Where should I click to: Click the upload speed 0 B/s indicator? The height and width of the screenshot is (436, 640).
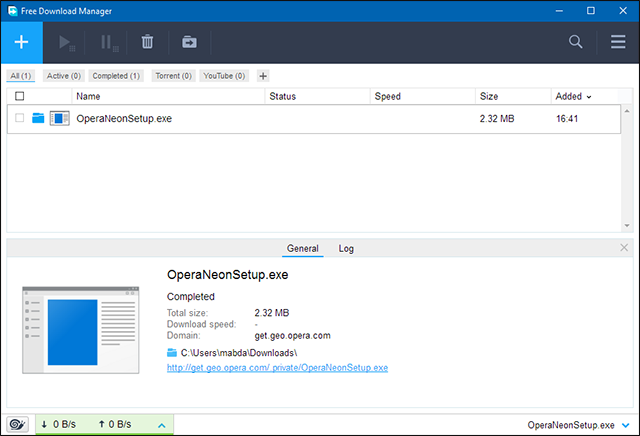pyautogui.click(x=115, y=425)
